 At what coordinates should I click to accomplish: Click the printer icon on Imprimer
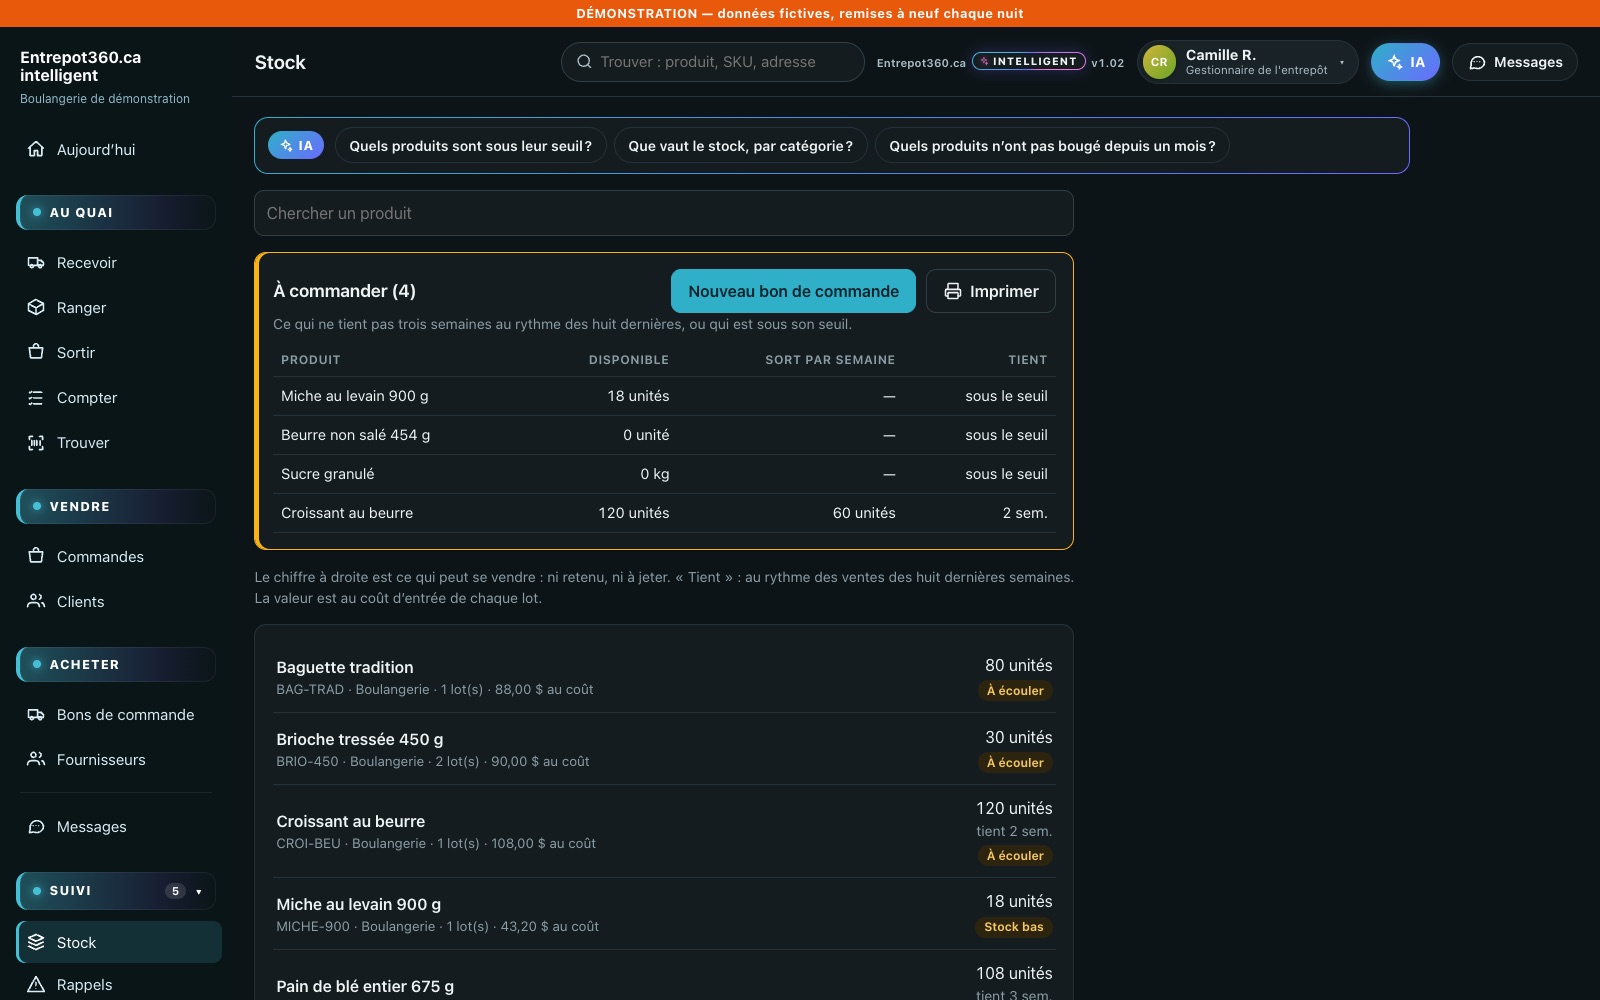[953, 291]
